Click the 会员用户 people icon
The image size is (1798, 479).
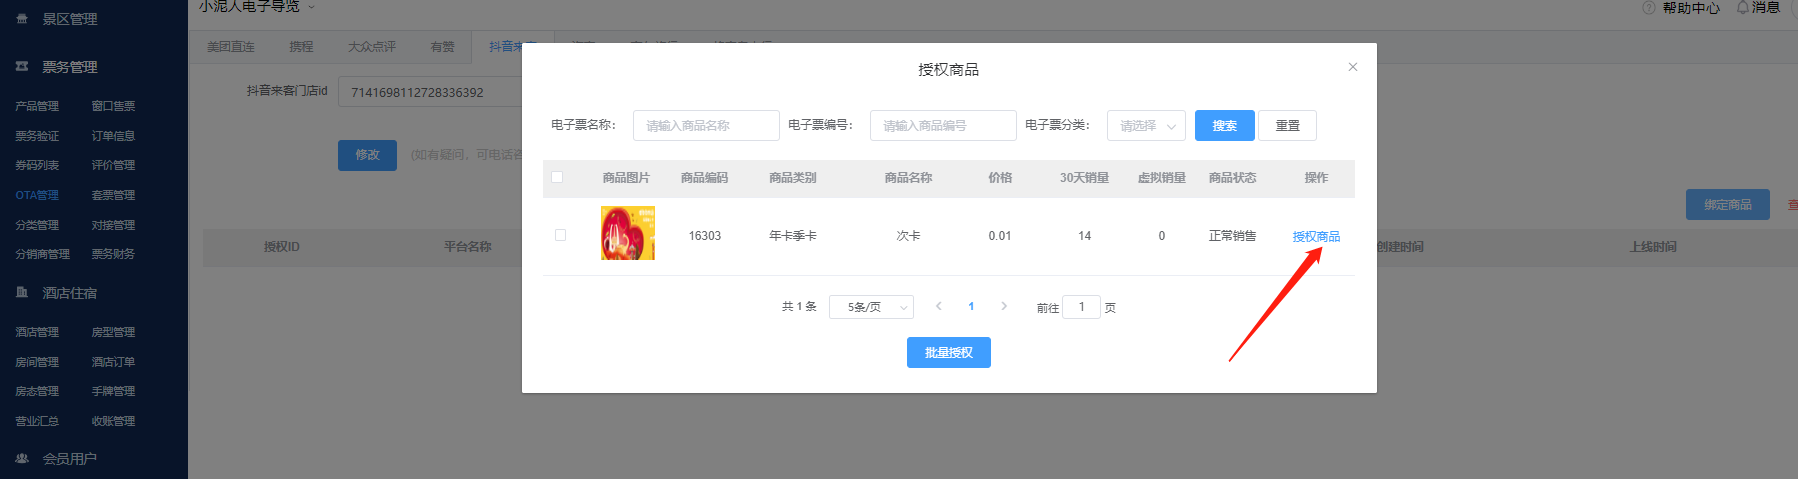point(22,459)
